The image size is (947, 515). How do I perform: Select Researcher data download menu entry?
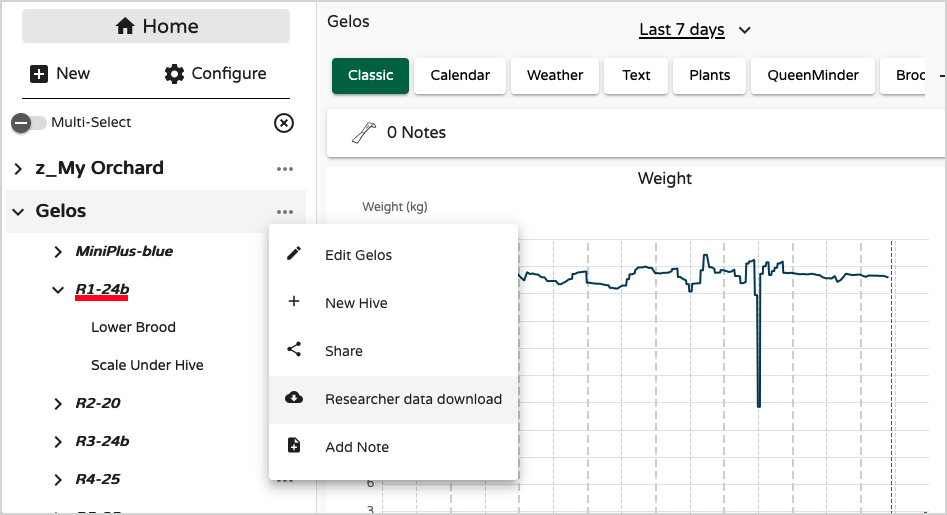[413, 399]
